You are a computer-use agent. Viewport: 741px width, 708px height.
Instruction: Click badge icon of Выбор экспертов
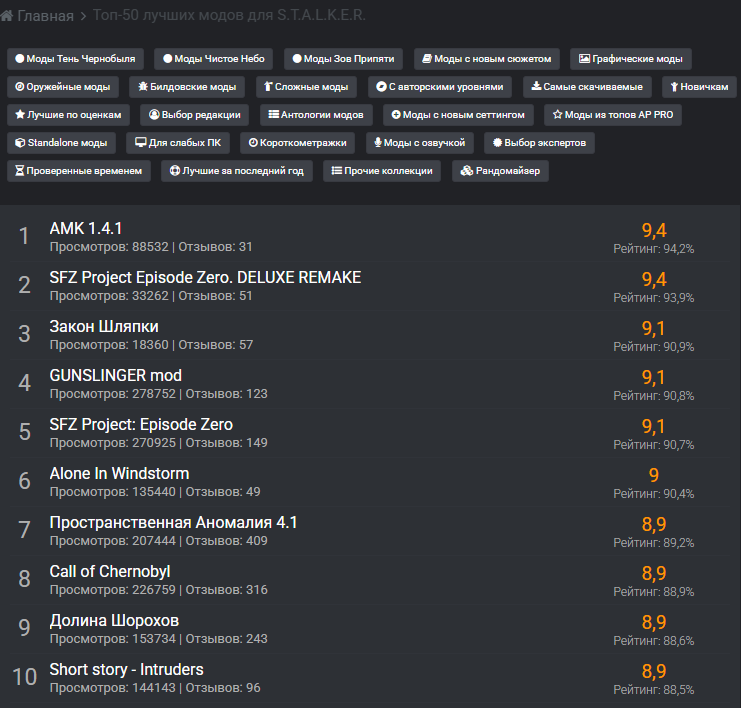pos(497,142)
